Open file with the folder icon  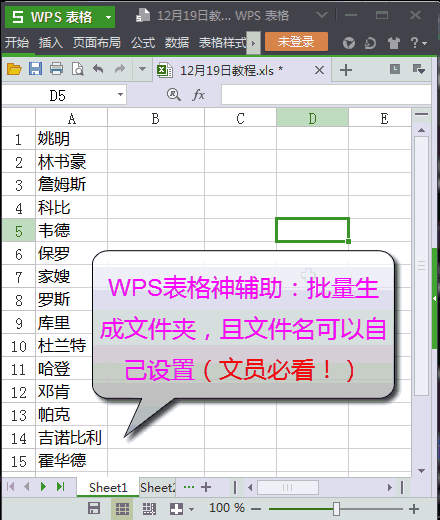pos(14,69)
